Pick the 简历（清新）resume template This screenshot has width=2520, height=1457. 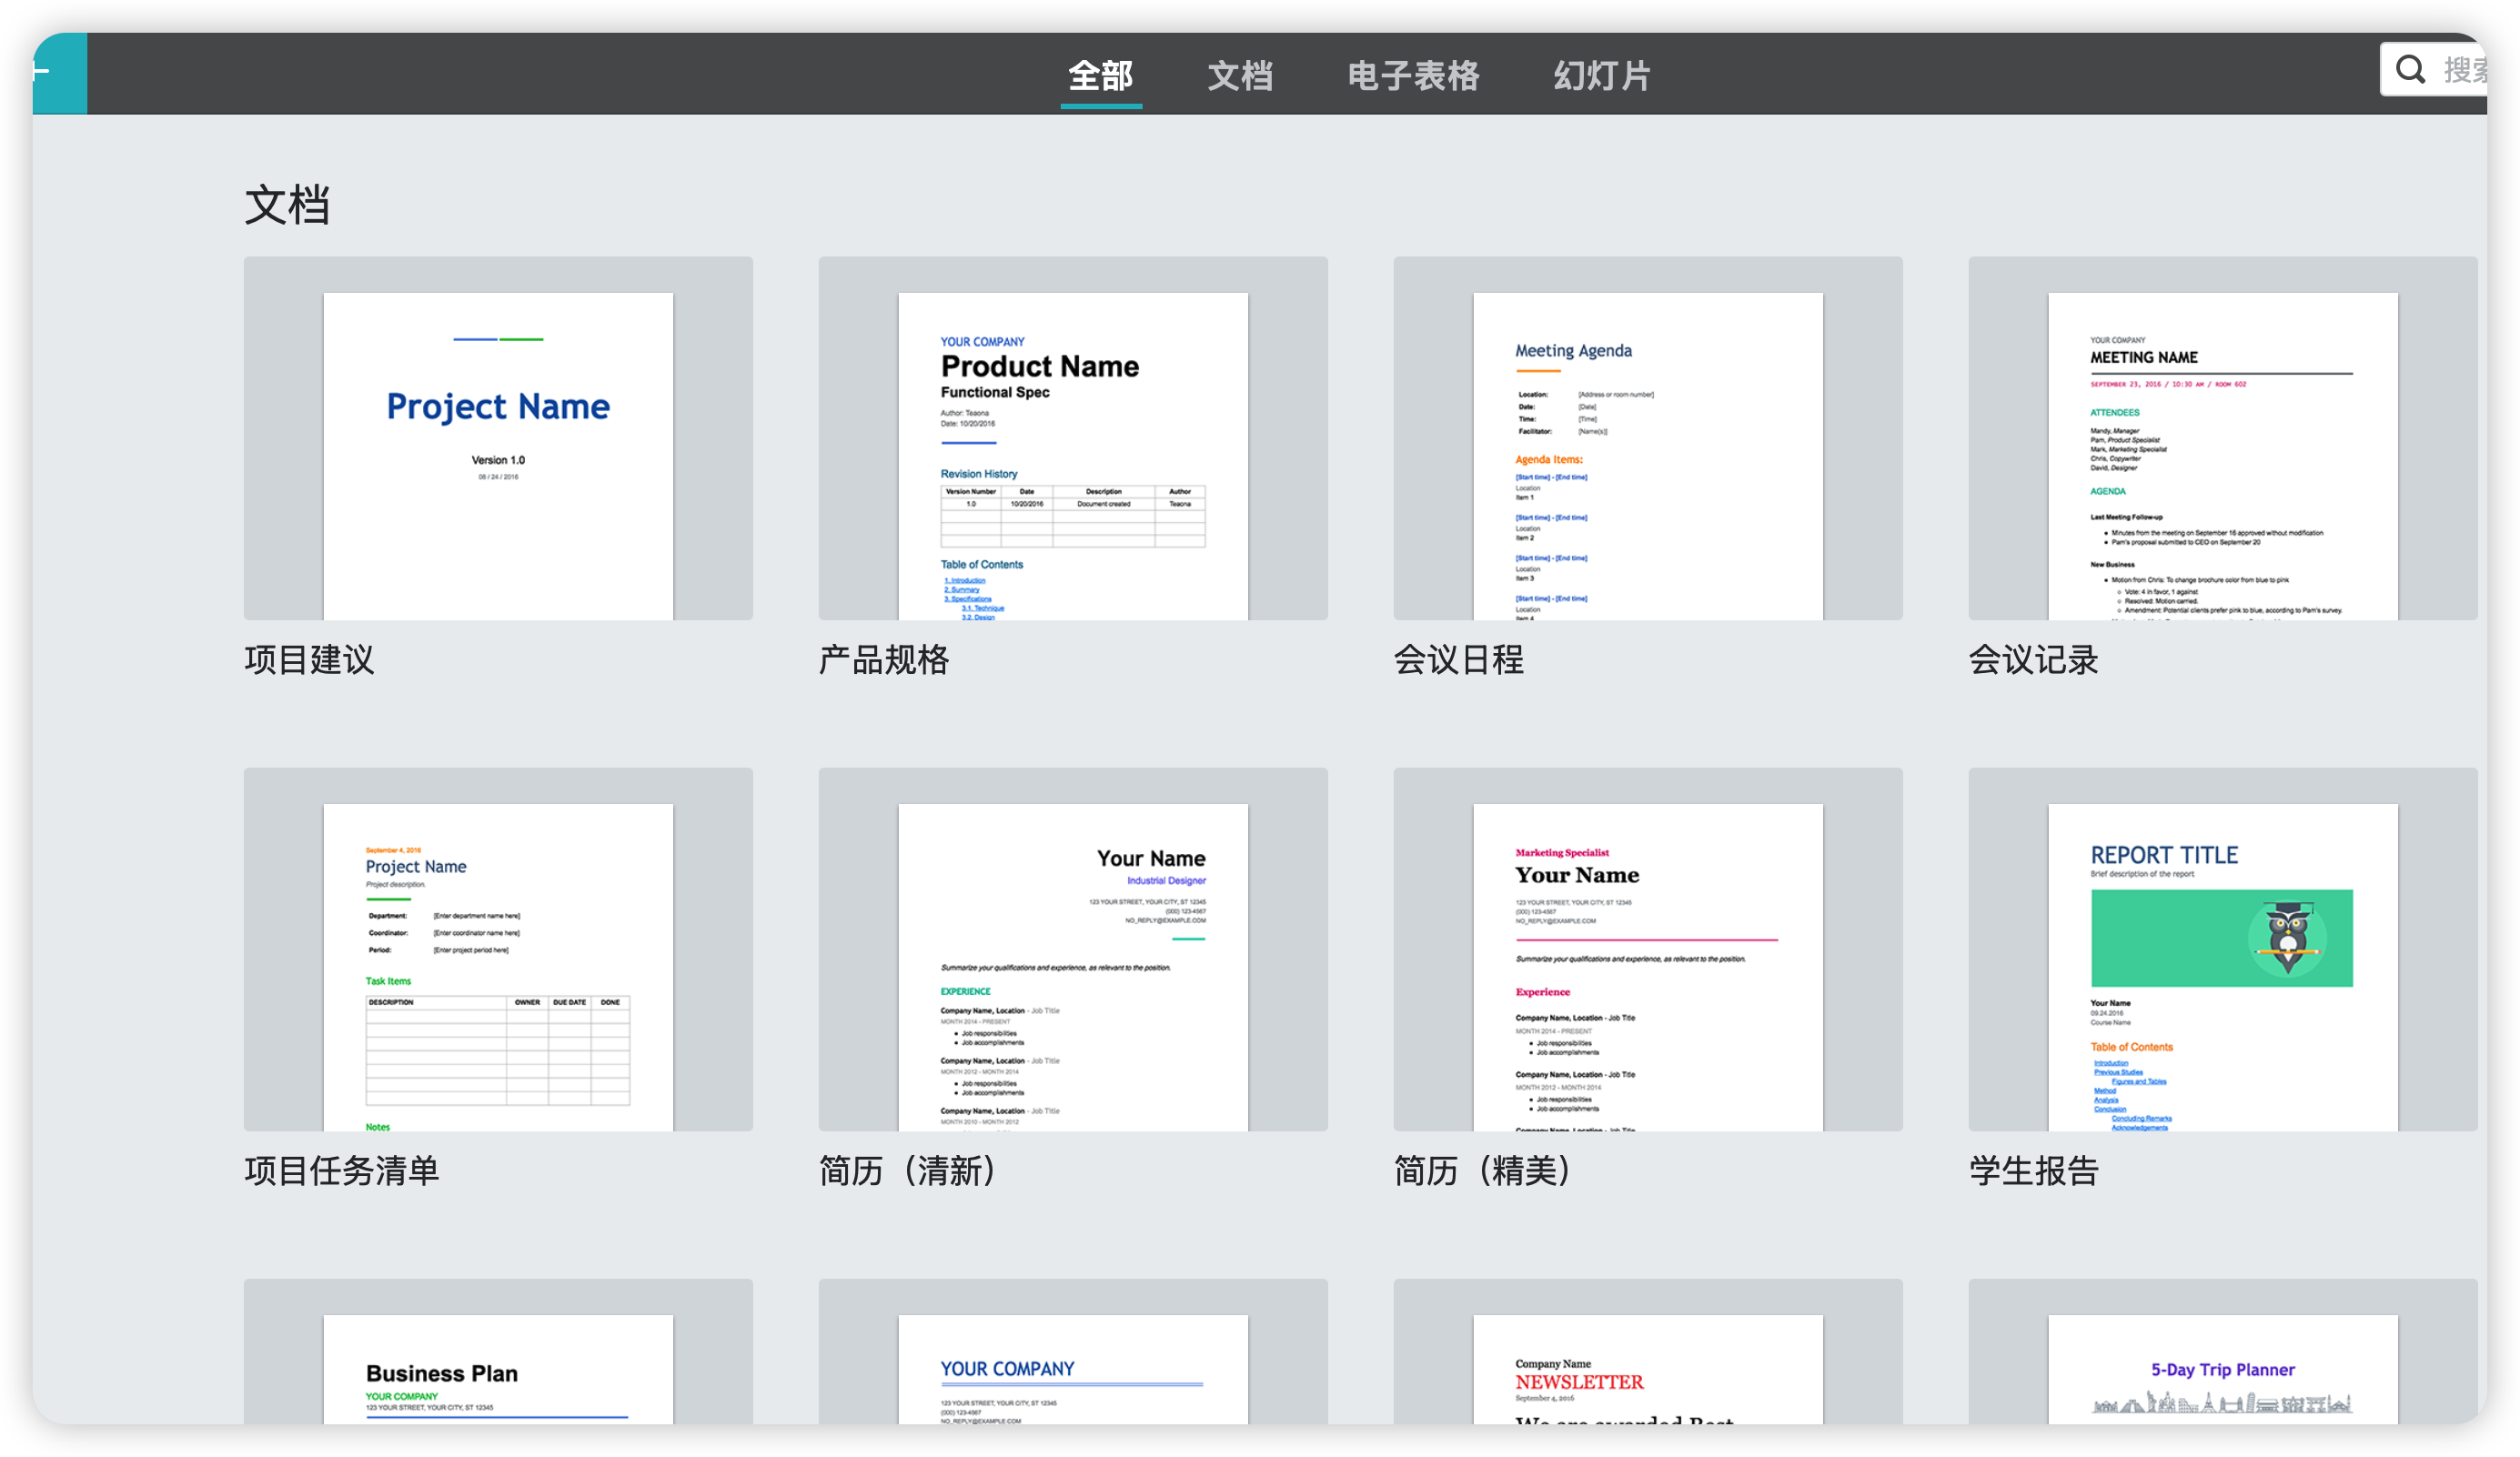[x=1072, y=949]
